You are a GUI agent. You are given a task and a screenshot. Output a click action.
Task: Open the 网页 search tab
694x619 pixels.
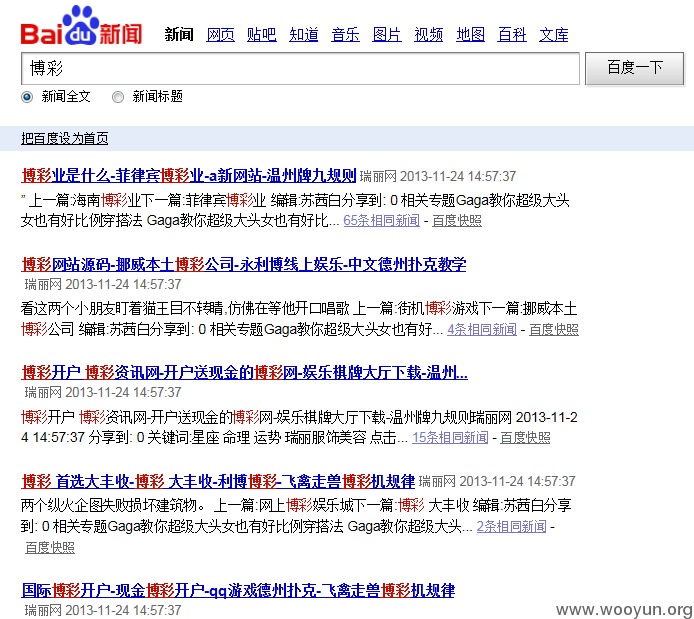220,34
